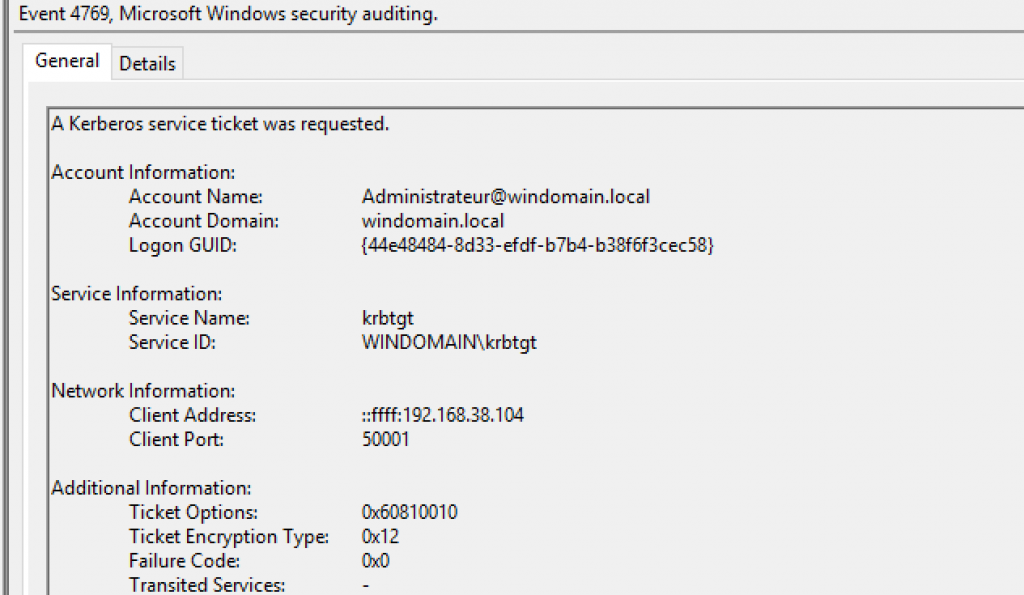Click the client address ::ffff:192.168.38.104
The image size is (1024, 595).
coord(442,415)
